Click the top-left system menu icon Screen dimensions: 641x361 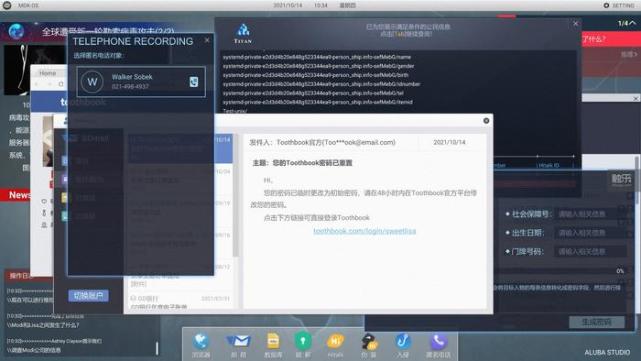(7, 5)
